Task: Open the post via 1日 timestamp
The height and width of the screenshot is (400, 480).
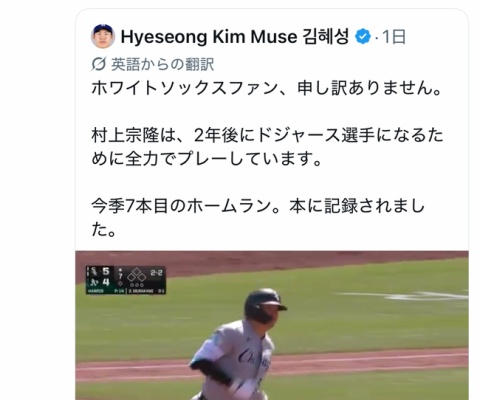Action: 394,37
